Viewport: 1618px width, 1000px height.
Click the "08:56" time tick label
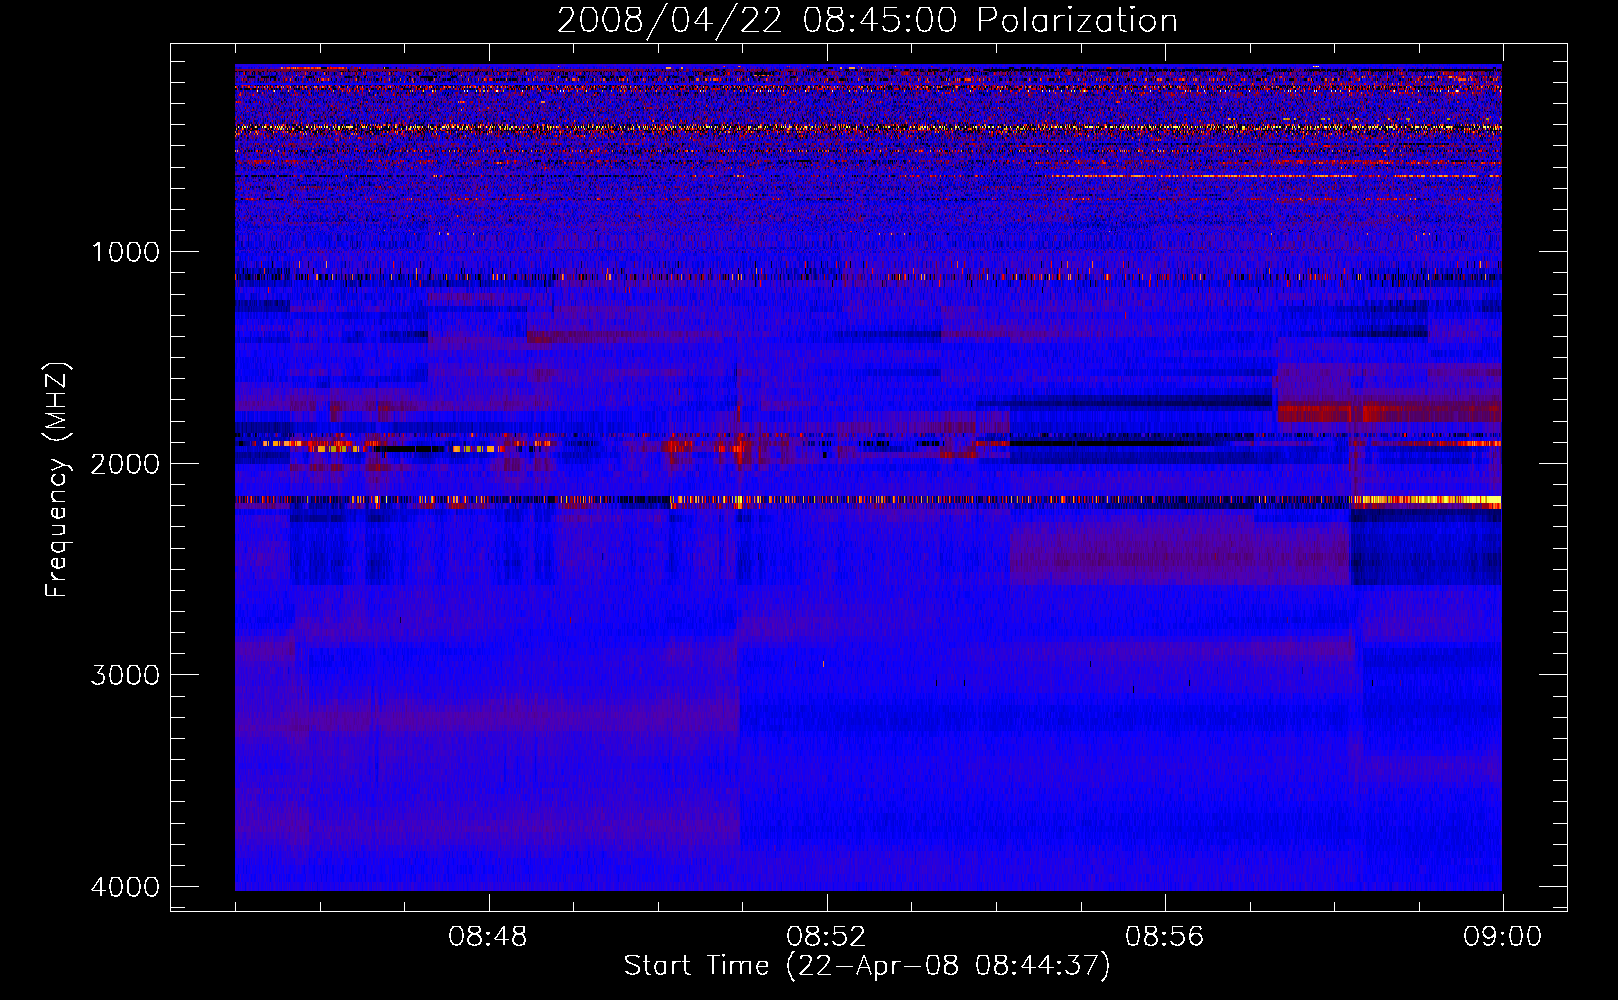point(1164,937)
